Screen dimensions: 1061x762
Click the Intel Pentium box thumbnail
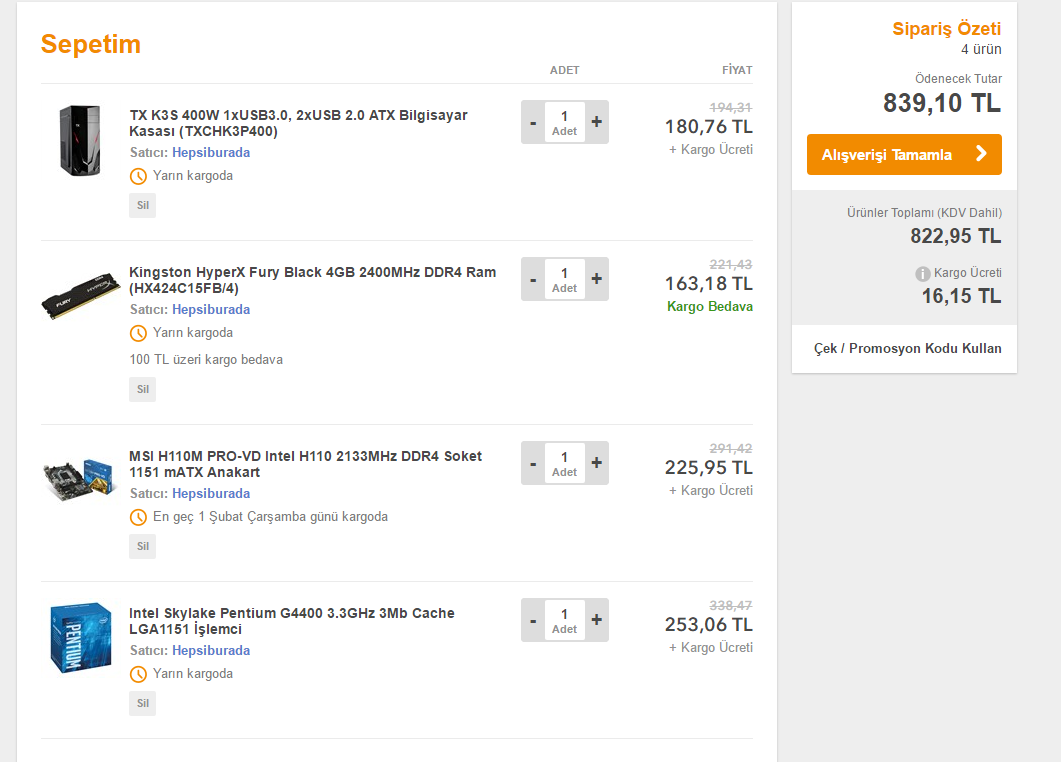coord(80,637)
